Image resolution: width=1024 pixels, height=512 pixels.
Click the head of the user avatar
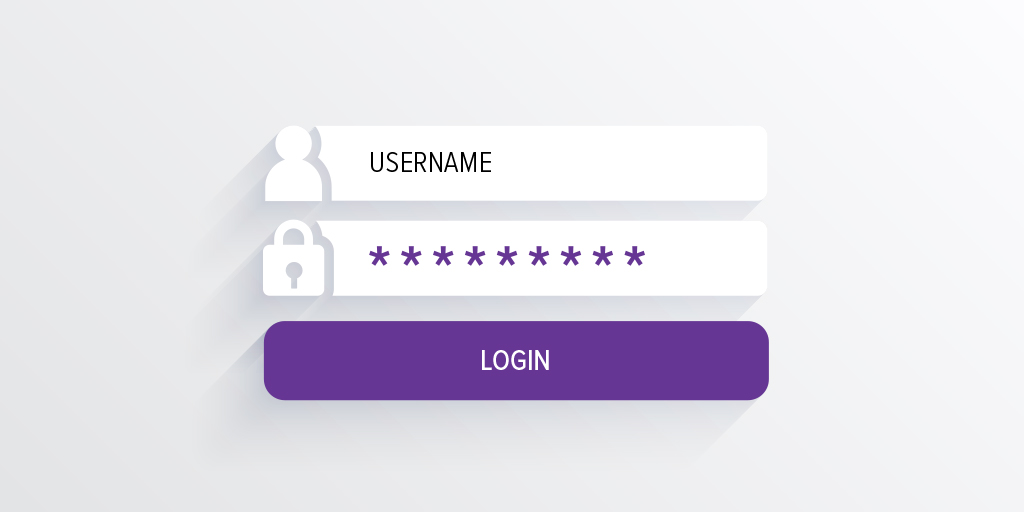(293, 142)
